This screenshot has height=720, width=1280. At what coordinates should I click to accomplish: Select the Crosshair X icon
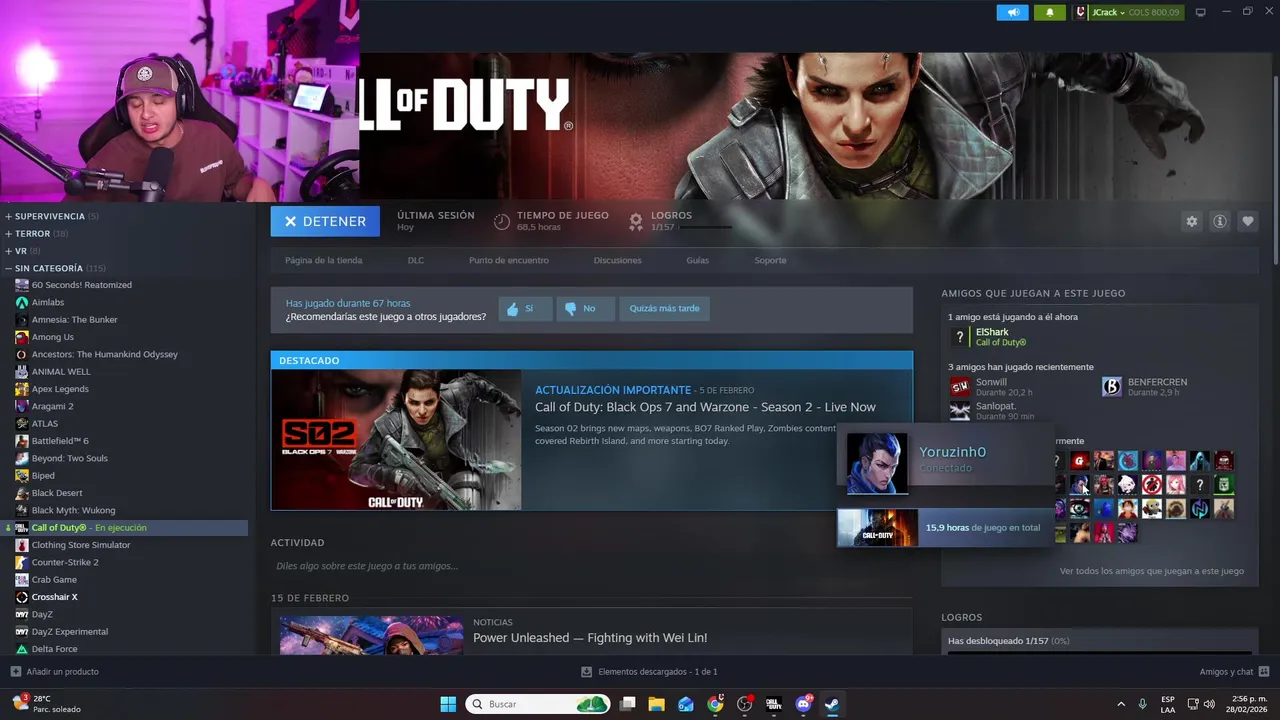pos(21,597)
